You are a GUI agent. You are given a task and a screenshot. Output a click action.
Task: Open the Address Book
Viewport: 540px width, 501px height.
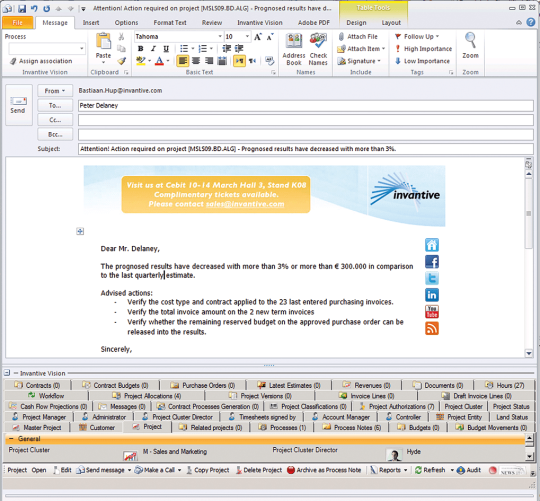[294, 49]
